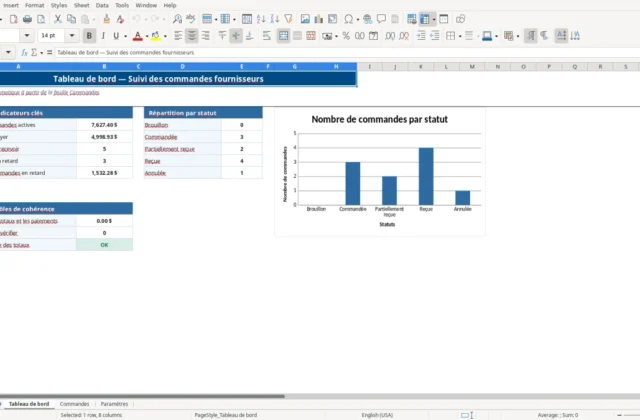Click in the formula input line
The height and width of the screenshot is (420, 640).
347,53
